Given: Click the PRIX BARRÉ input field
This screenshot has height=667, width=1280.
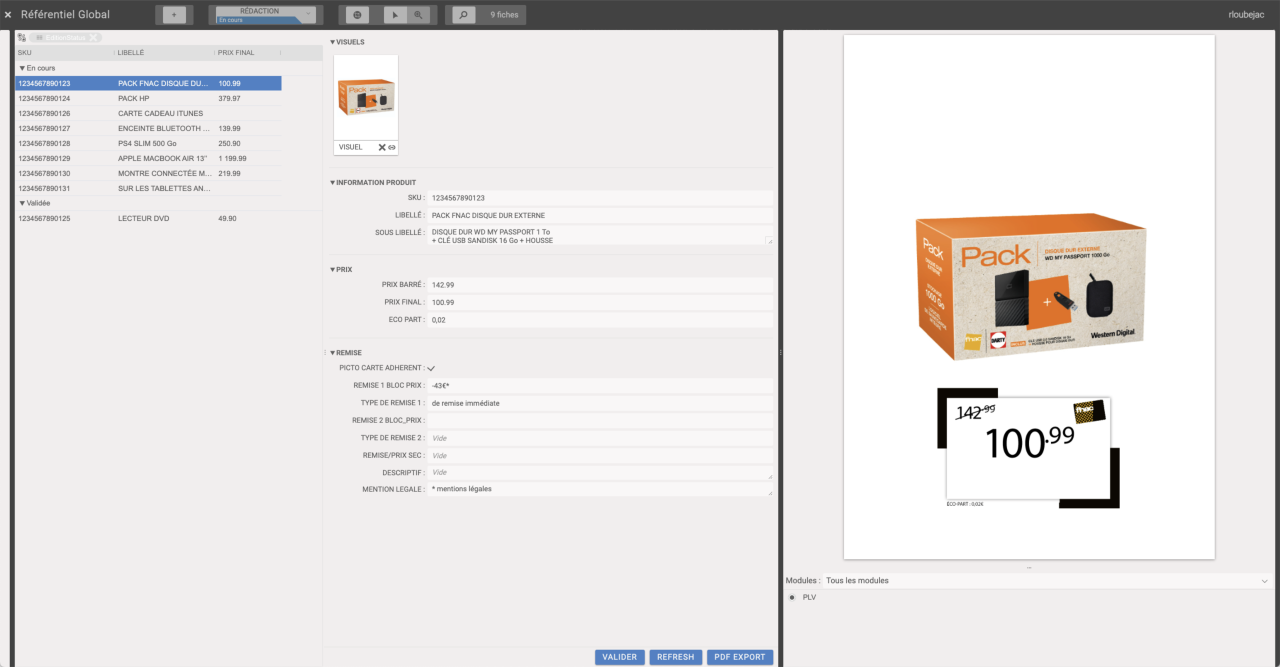Looking at the screenshot, I should (x=600, y=285).
